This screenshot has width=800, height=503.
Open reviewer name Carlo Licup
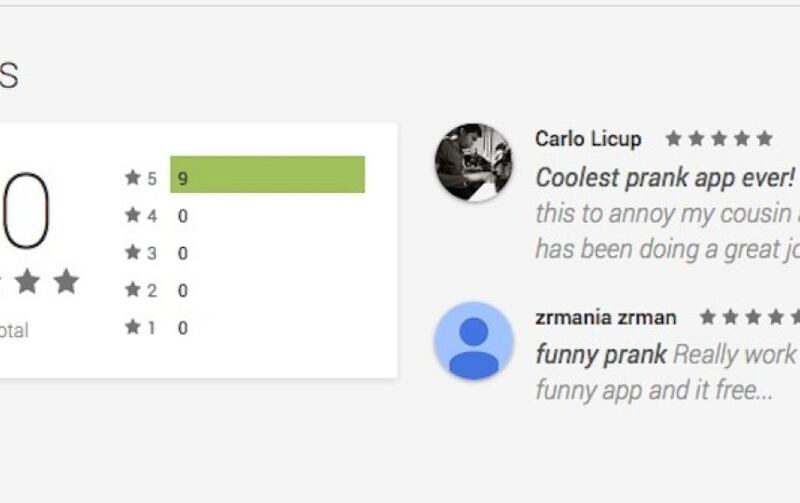(588, 139)
